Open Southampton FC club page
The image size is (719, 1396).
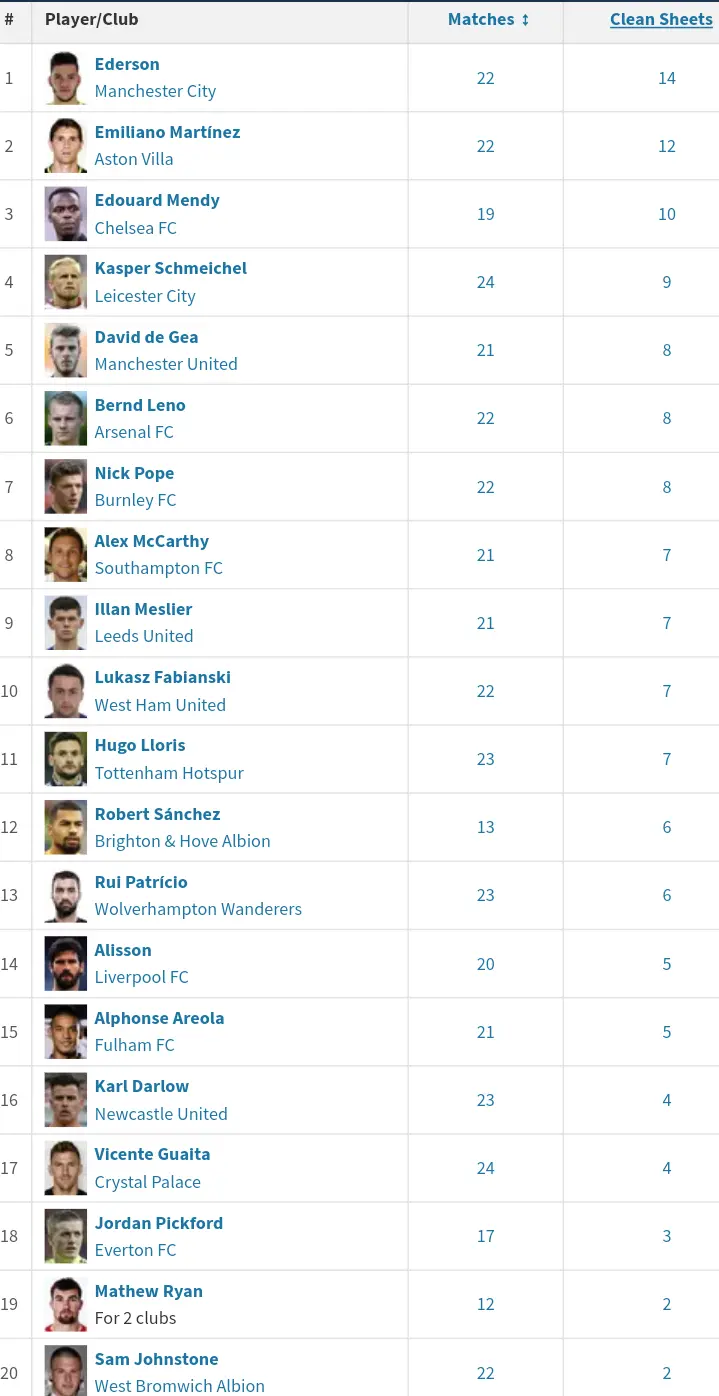158,568
